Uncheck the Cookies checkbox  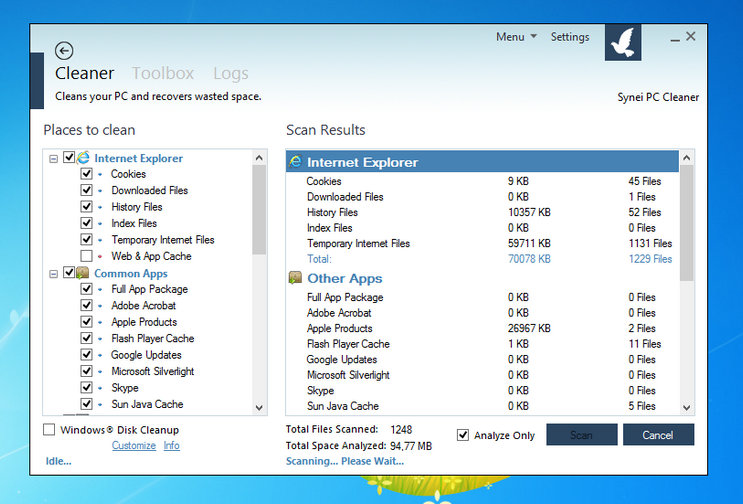86,173
